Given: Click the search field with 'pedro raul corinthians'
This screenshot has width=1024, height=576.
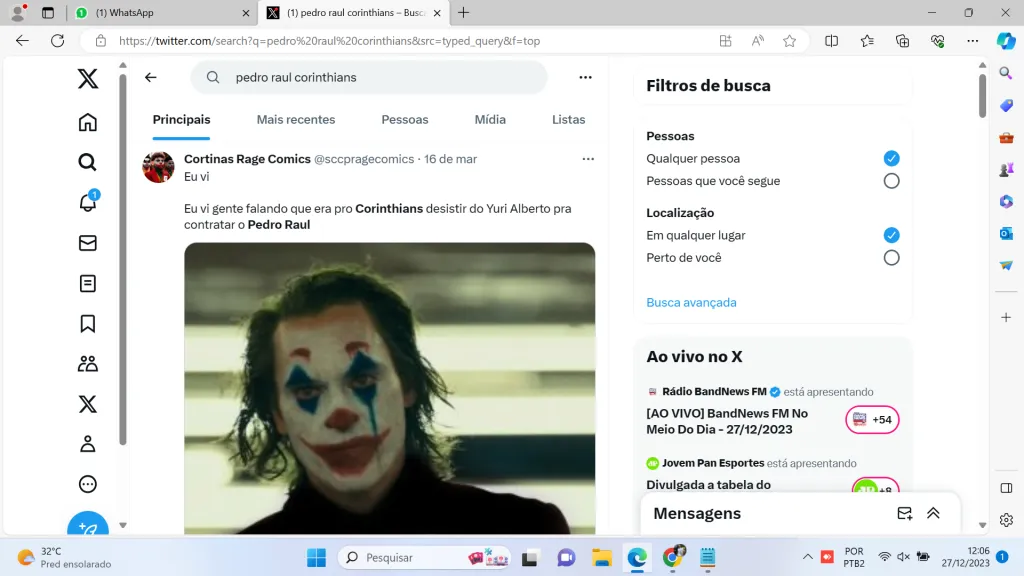Looking at the screenshot, I should point(380,77).
